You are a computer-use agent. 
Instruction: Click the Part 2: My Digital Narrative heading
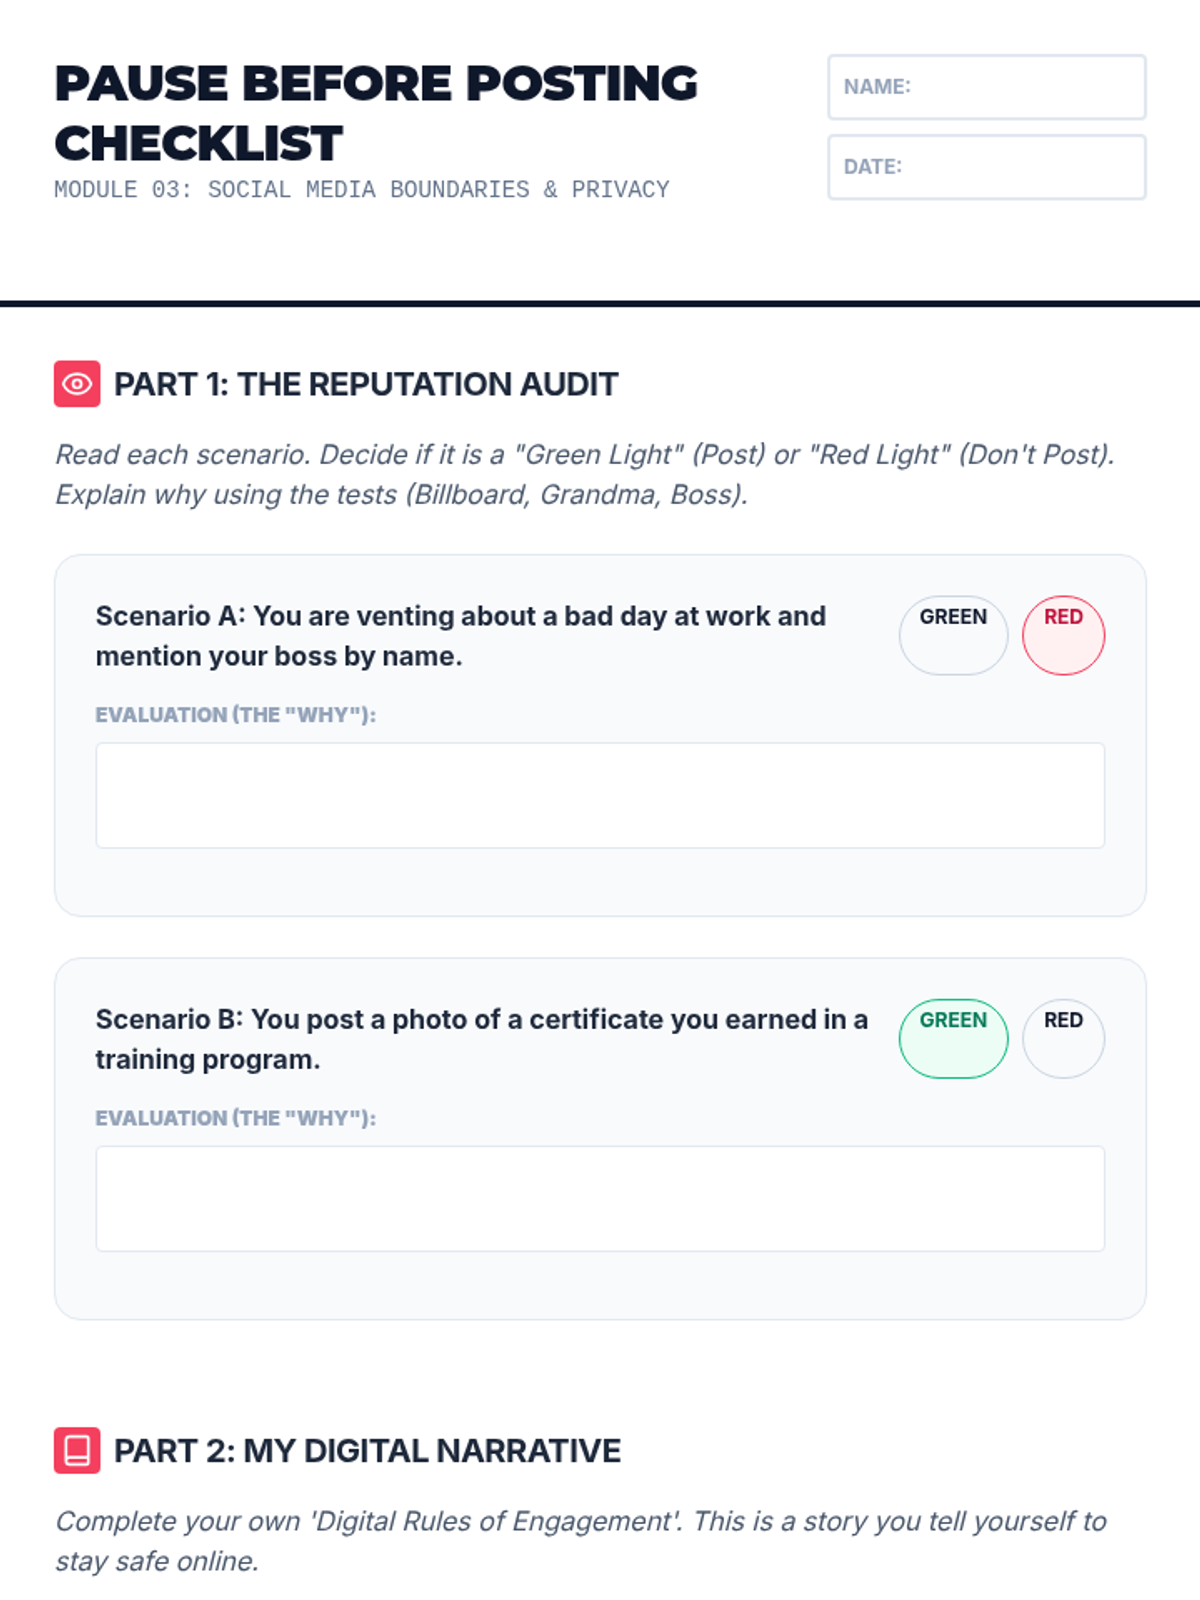[x=367, y=1450]
